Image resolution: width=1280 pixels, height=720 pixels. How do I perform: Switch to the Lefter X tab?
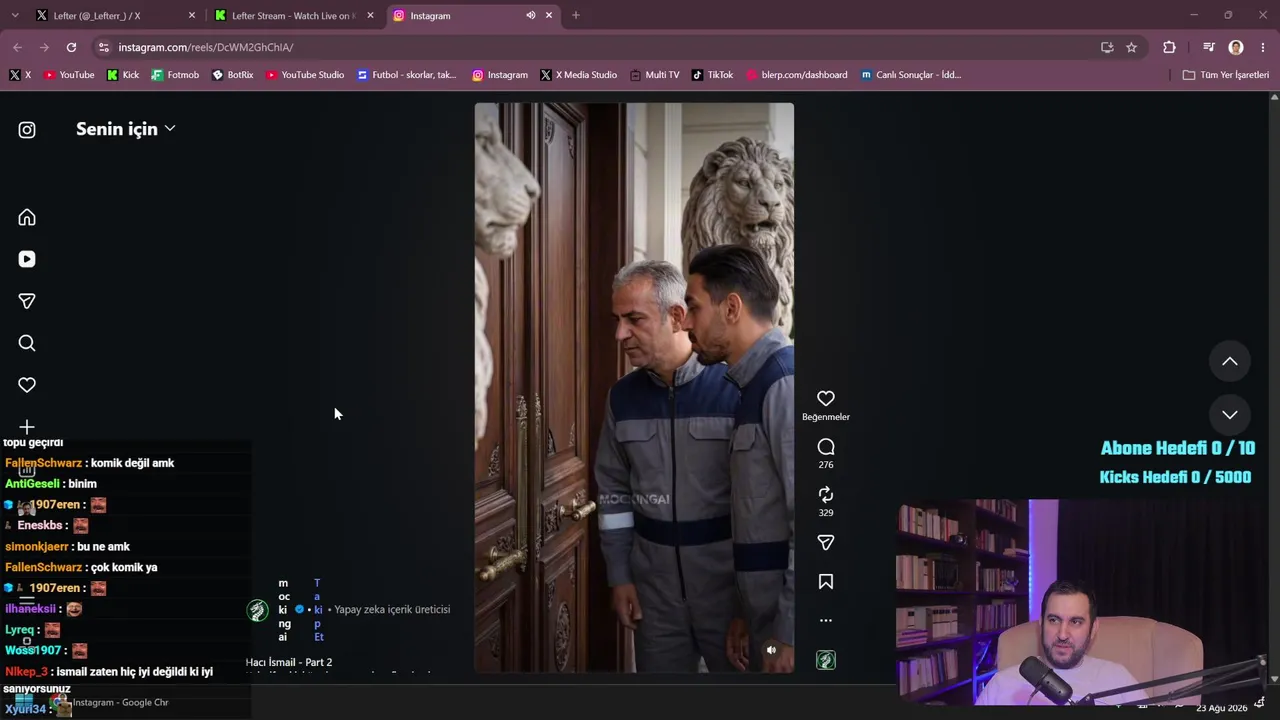[113, 16]
